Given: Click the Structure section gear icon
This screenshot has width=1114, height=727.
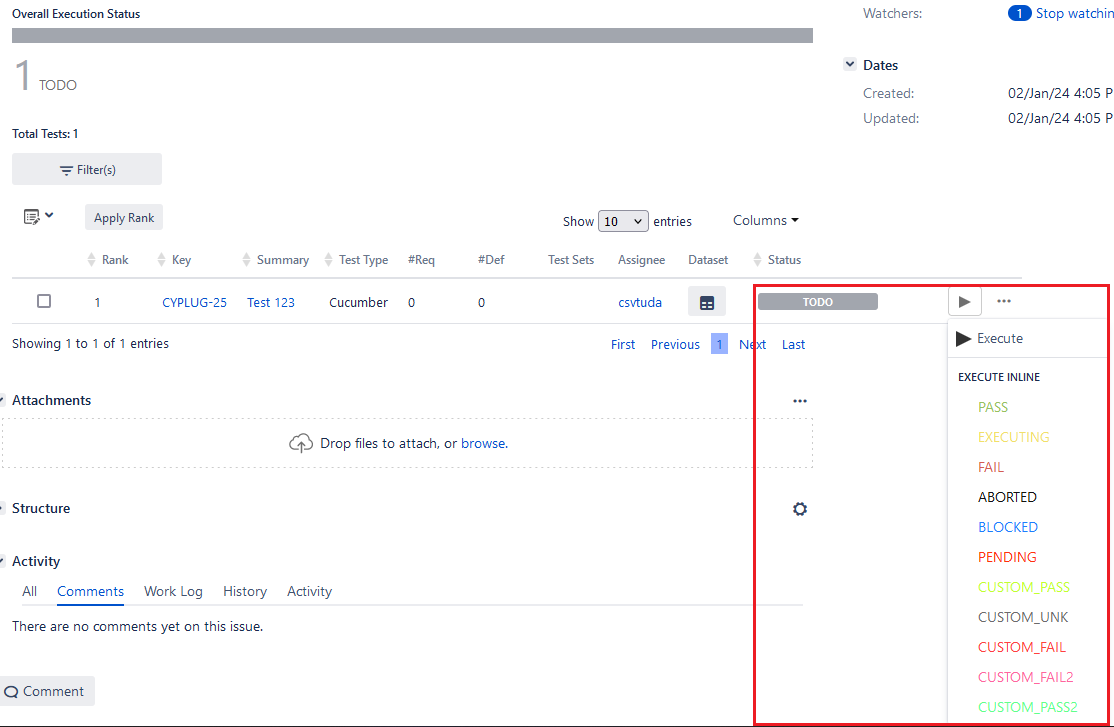Looking at the screenshot, I should tap(799, 509).
